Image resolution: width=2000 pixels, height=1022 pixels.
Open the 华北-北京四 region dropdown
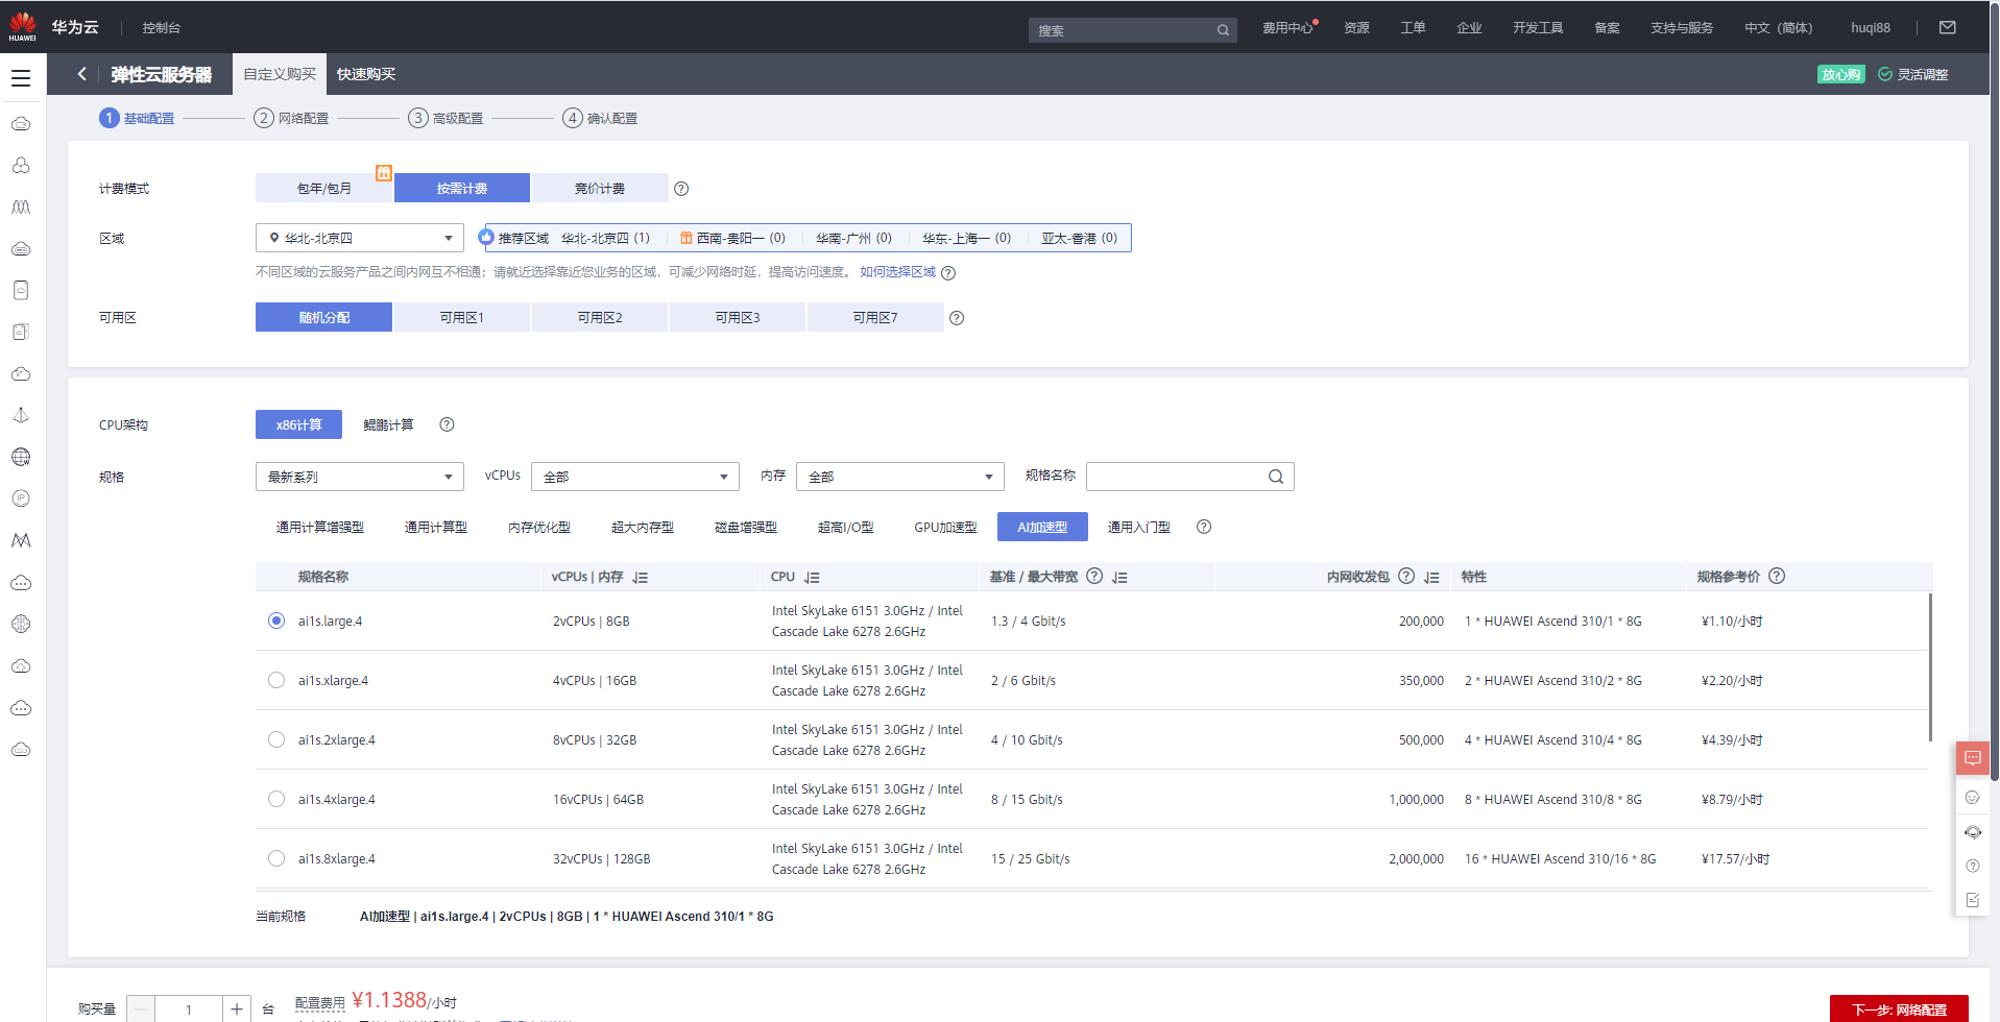[360, 238]
